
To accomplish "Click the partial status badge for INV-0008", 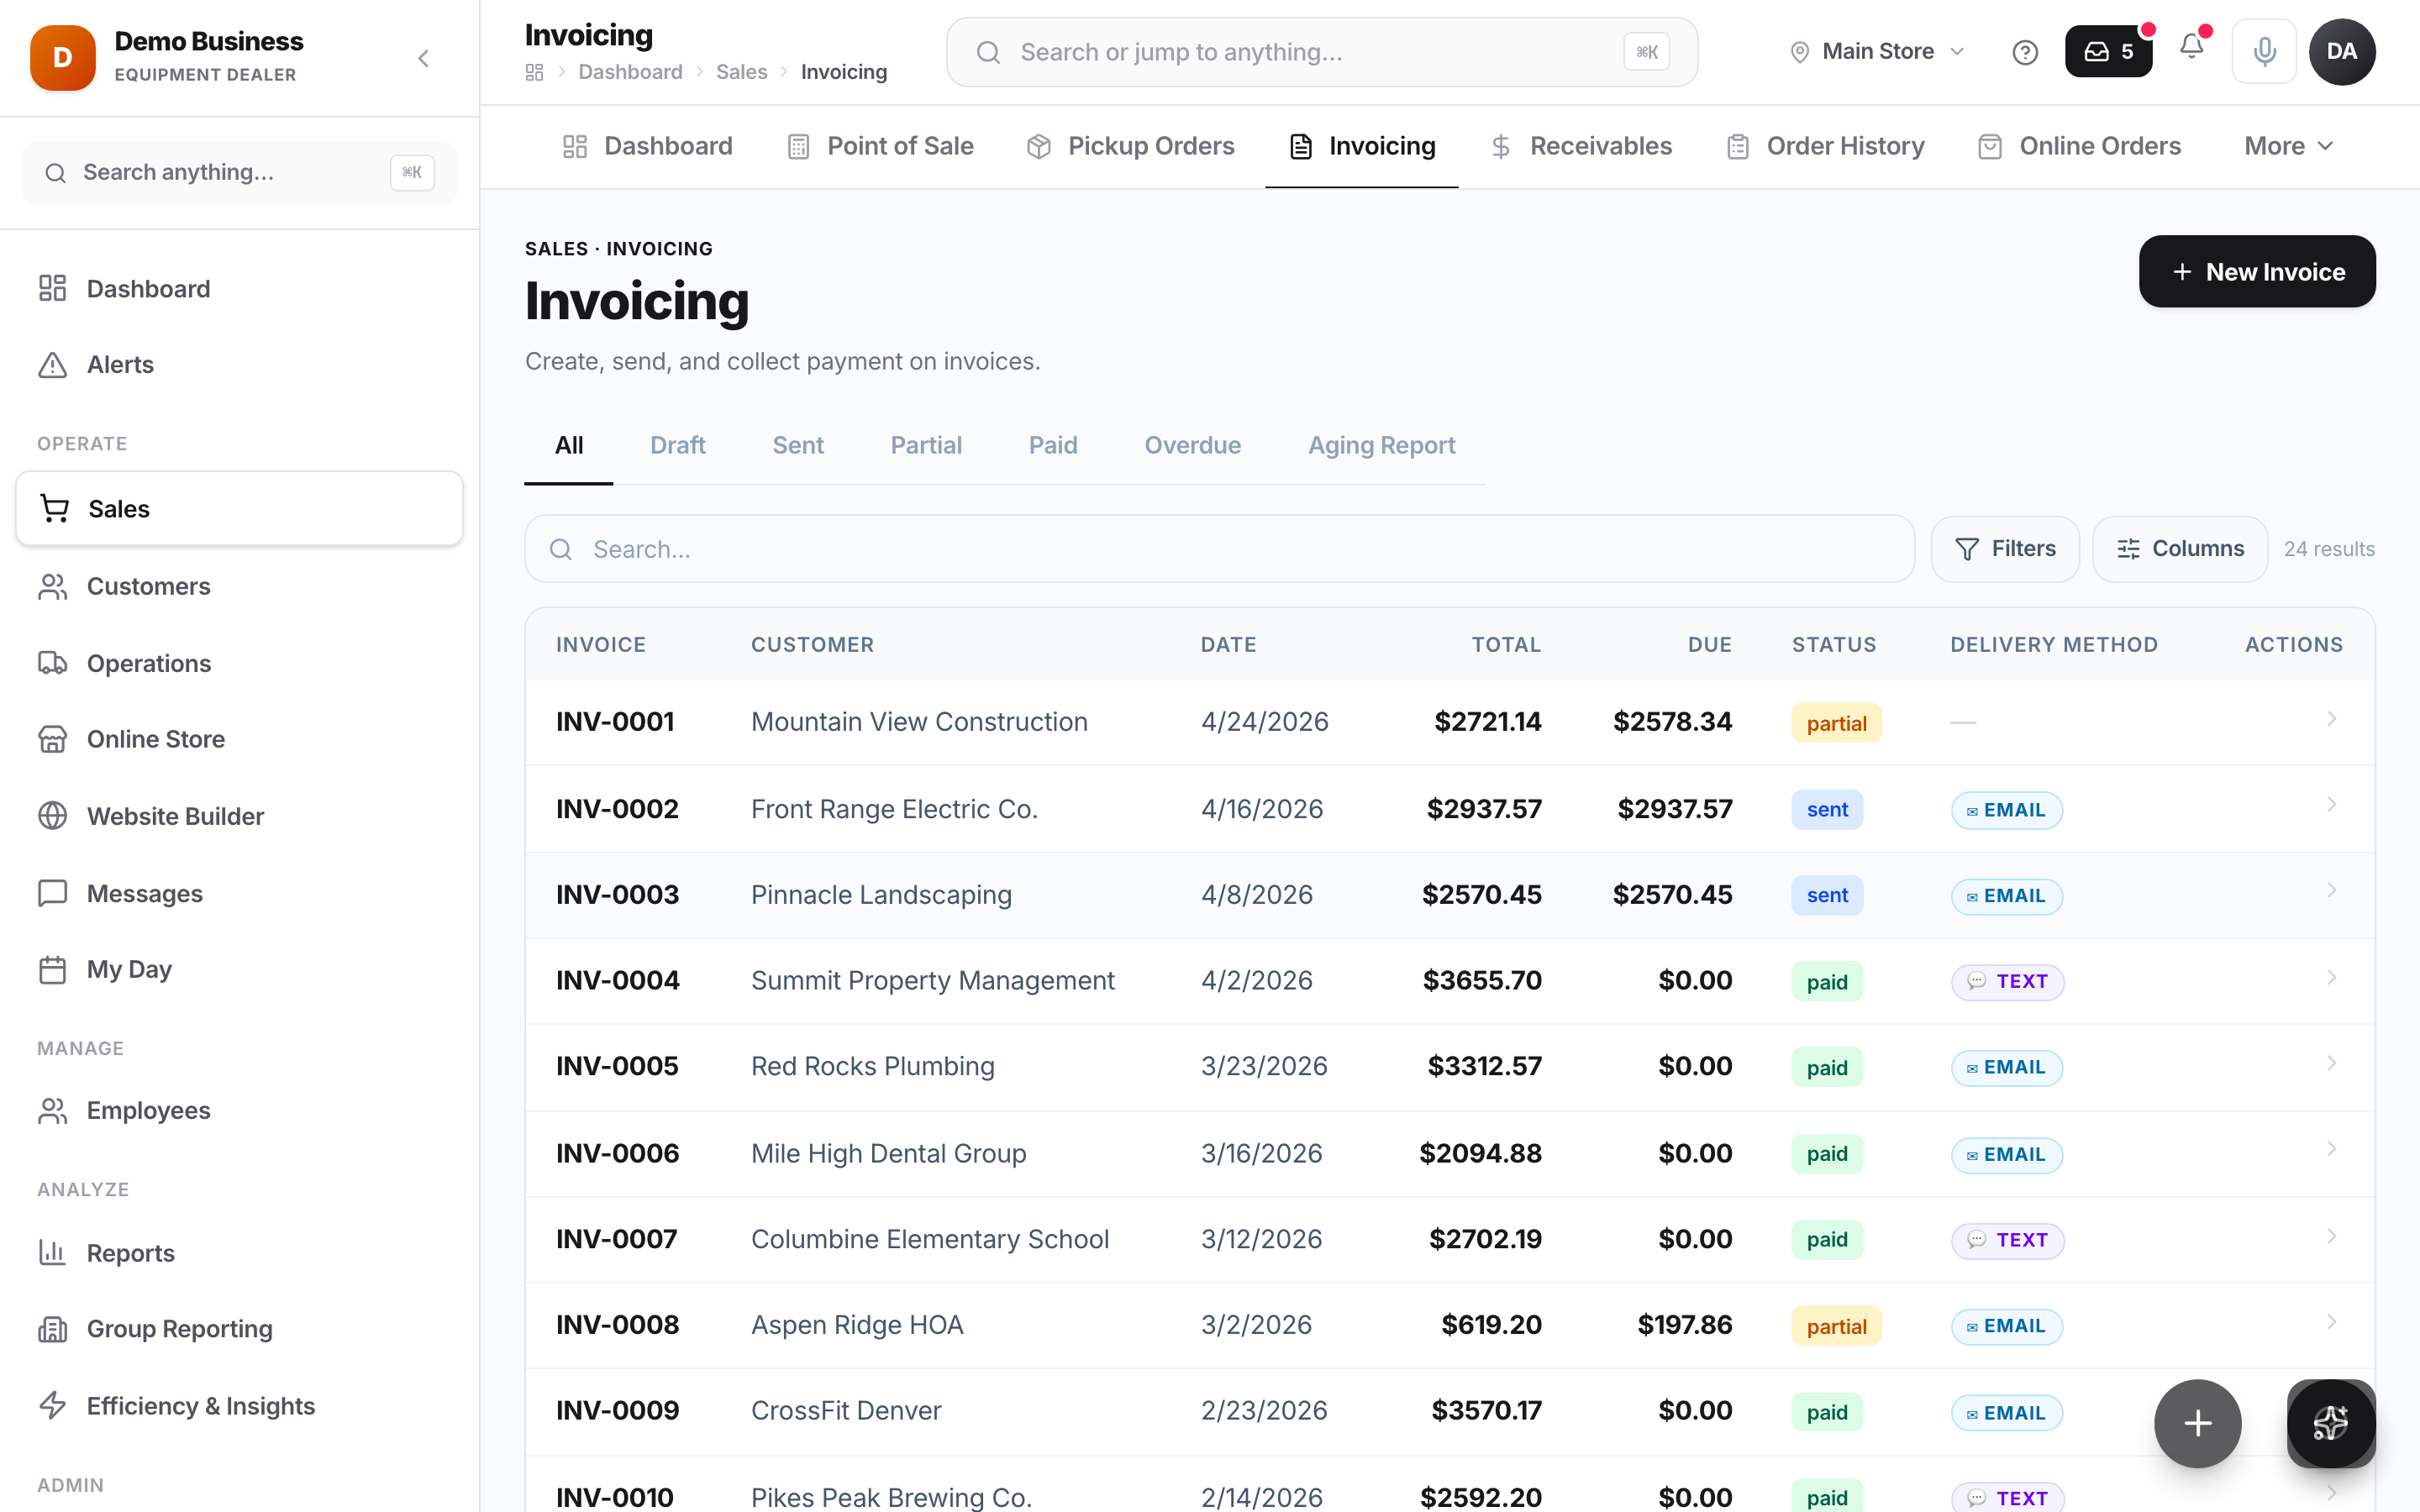I will pos(1836,1326).
